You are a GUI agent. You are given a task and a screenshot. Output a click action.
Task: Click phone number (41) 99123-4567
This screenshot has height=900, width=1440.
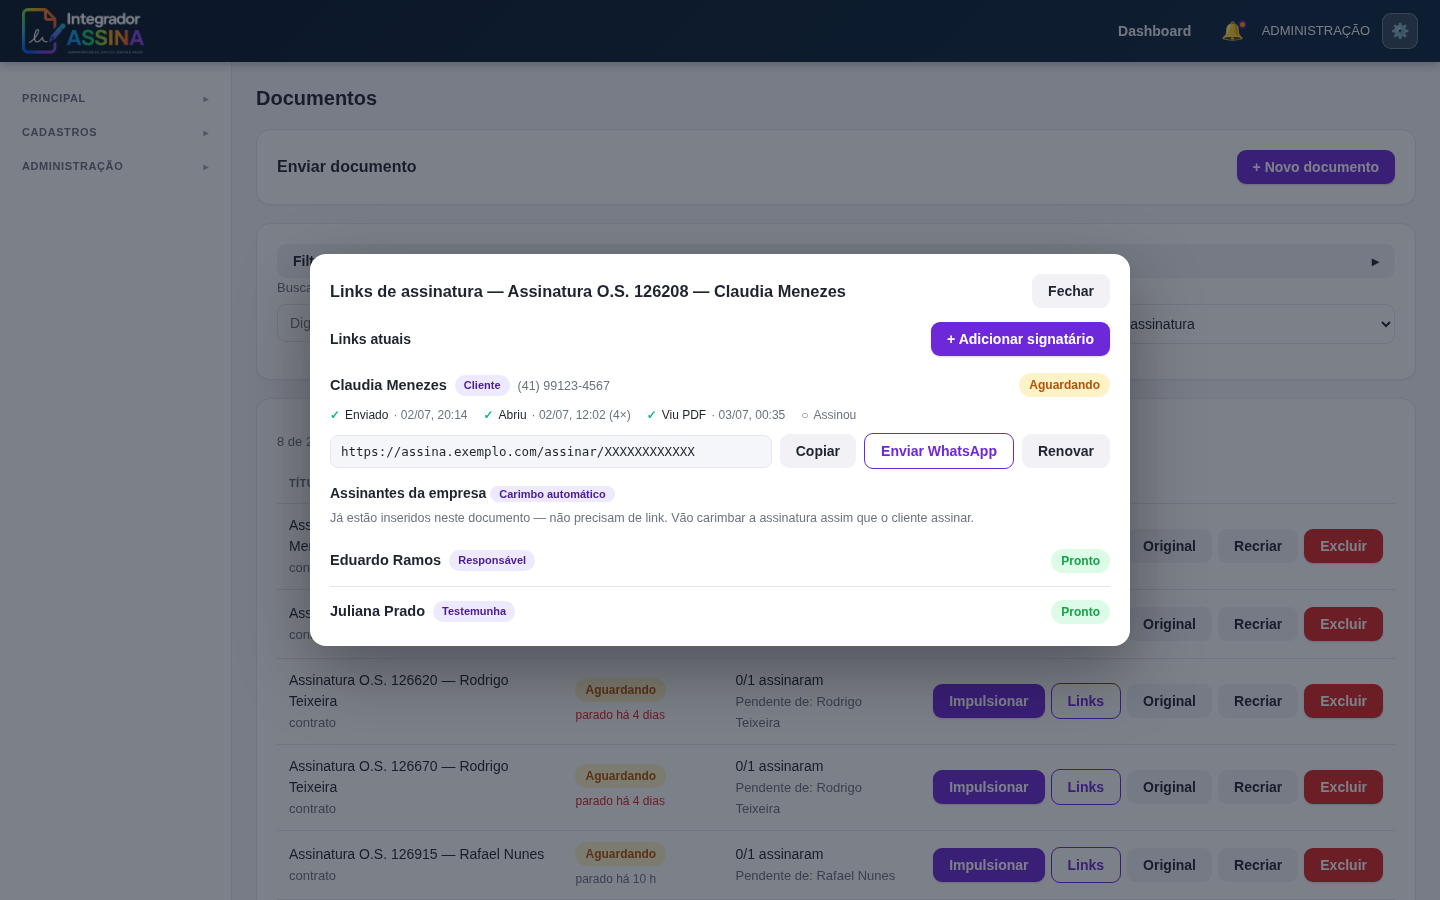(563, 386)
